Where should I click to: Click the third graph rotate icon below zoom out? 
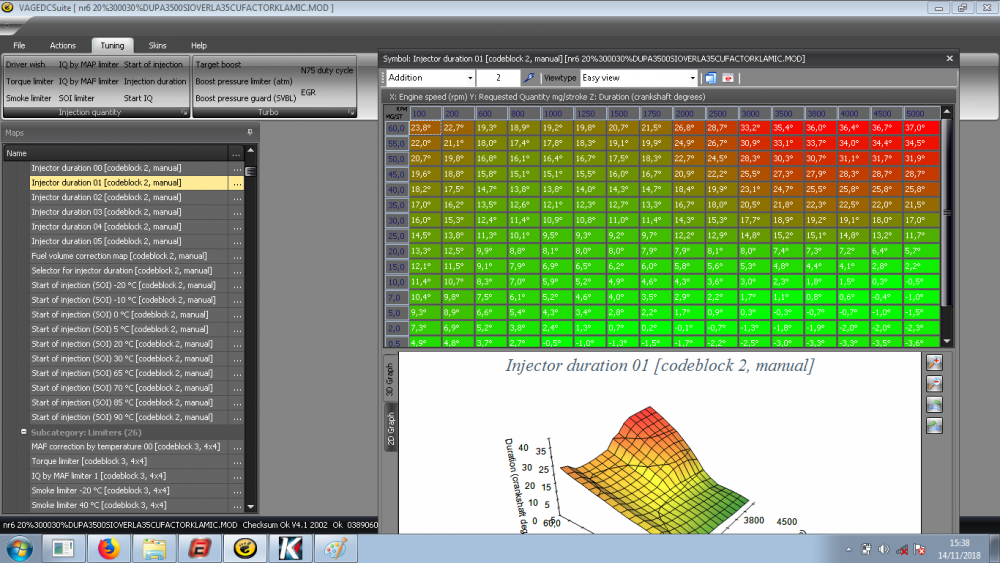coord(934,405)
